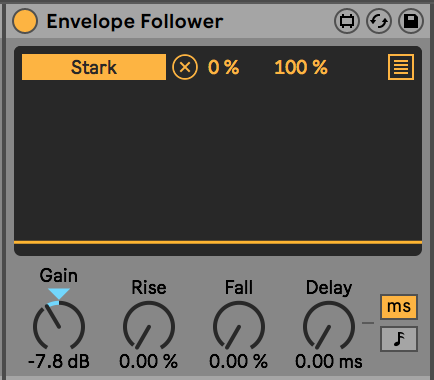Viewport: 434px width, 380px height.
Task: Switch delay to note sync mode
Action: [399, 339]
